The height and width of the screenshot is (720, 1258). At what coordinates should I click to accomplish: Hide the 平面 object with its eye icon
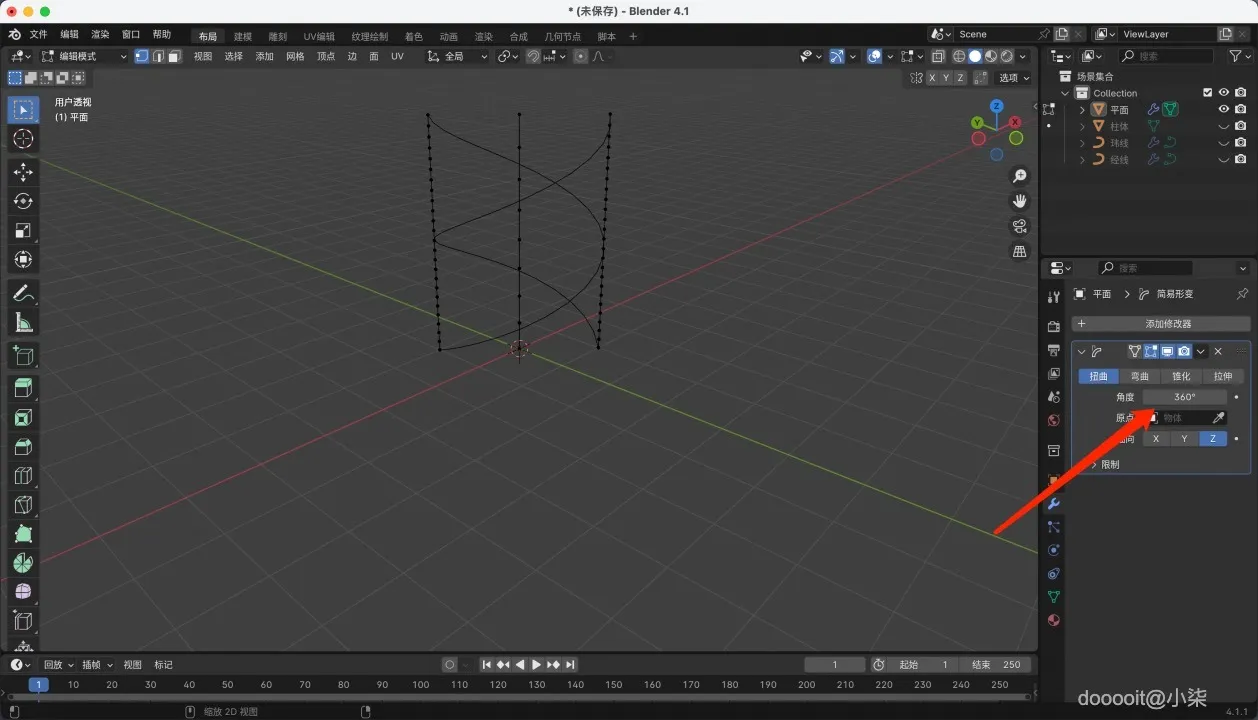click(1223, 110)
